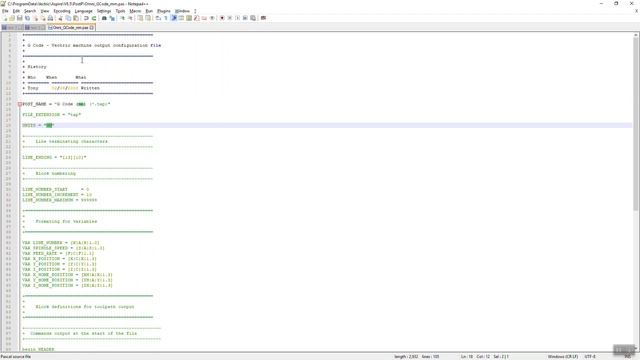Screen dimensions: 640x360
Task: Click the vertical scrollbar thumb
Action: [636, 124]
